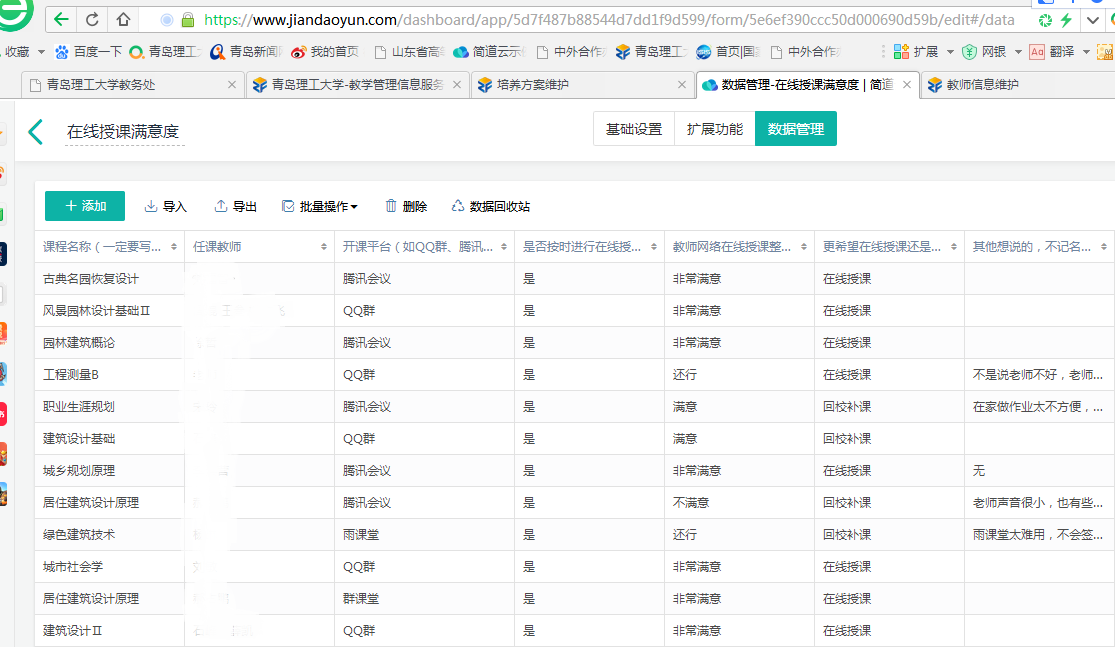
Task: Click 导出 (Export) in the toolbar
Action: click(236, 207)
